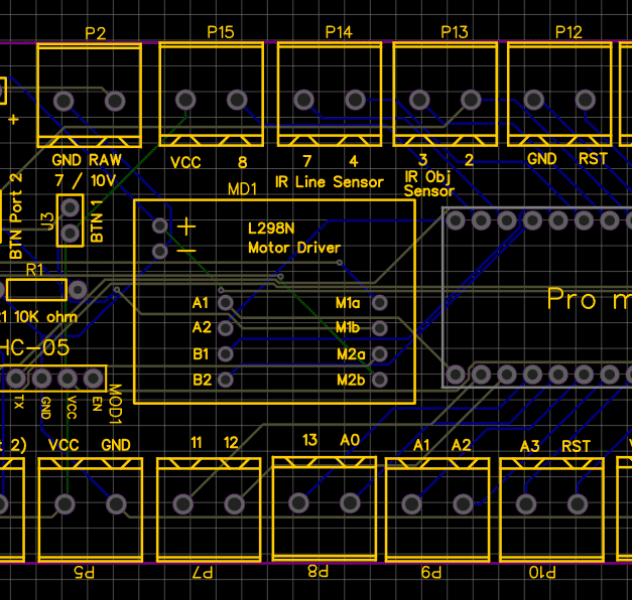Select the P15 reference label

click(x=220, y=32)
